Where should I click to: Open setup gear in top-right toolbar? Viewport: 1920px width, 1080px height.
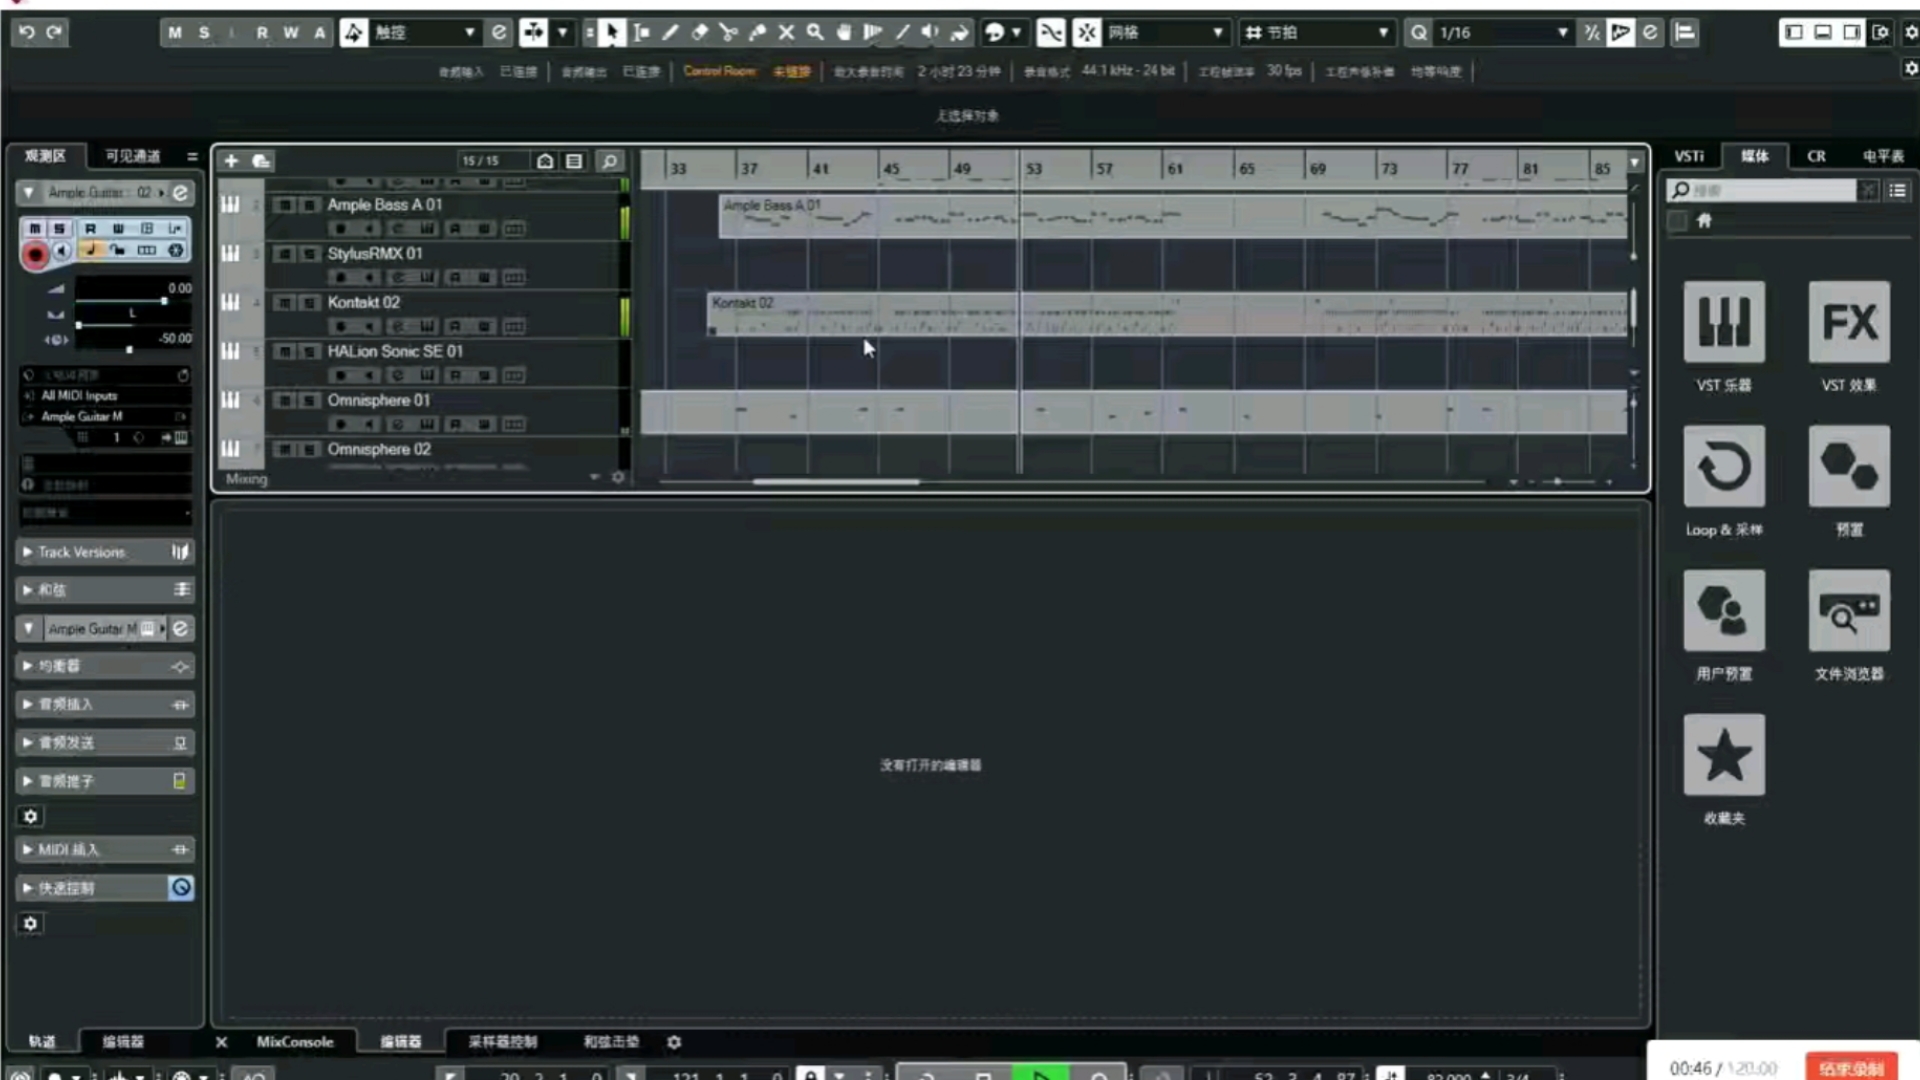point(1910,33)
